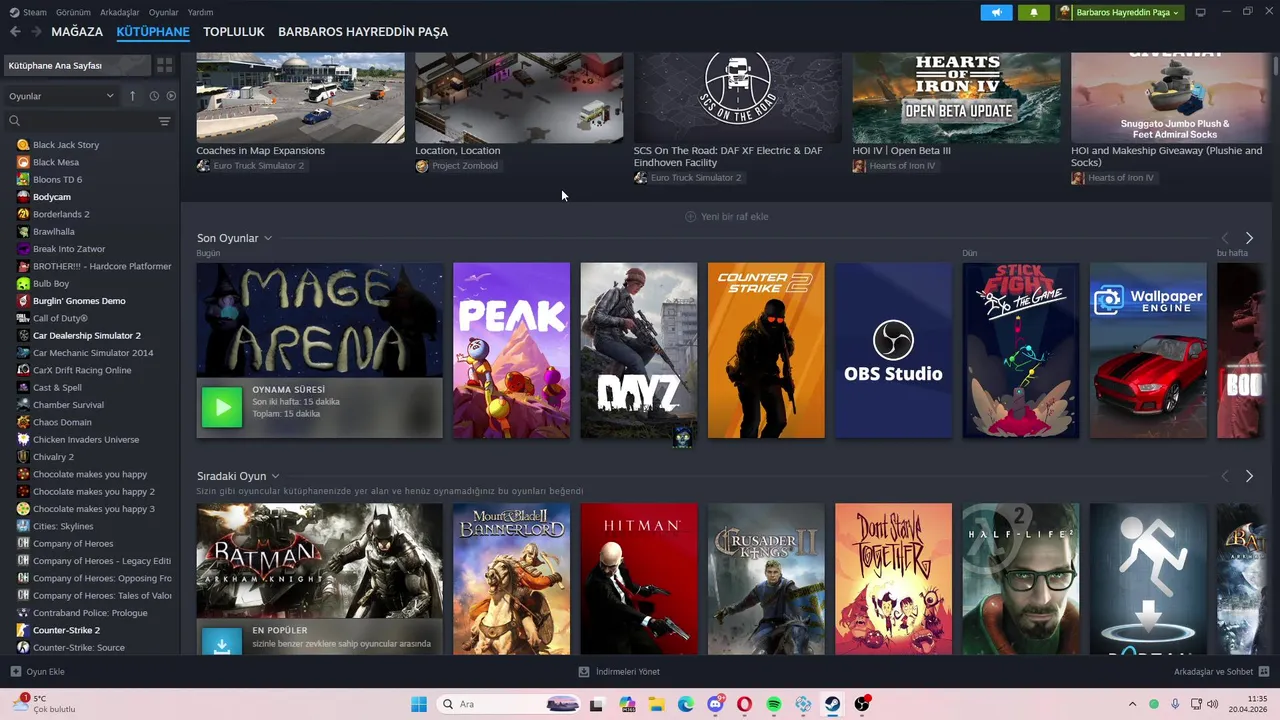Select Counter-Strike 2 in sidebar list

point(66,630)
